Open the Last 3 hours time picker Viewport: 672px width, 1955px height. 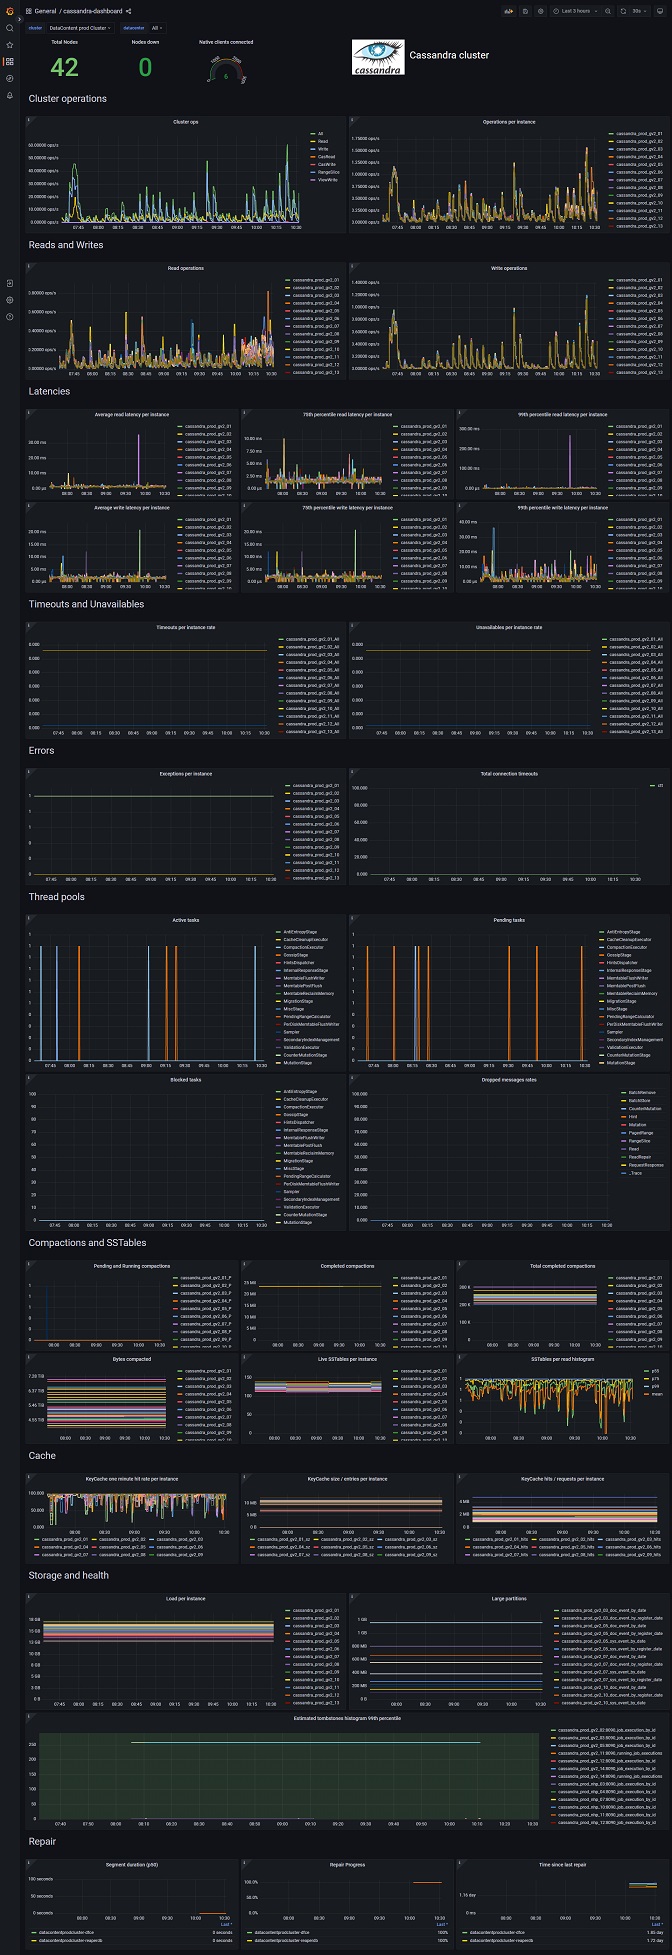pos(578,11)
